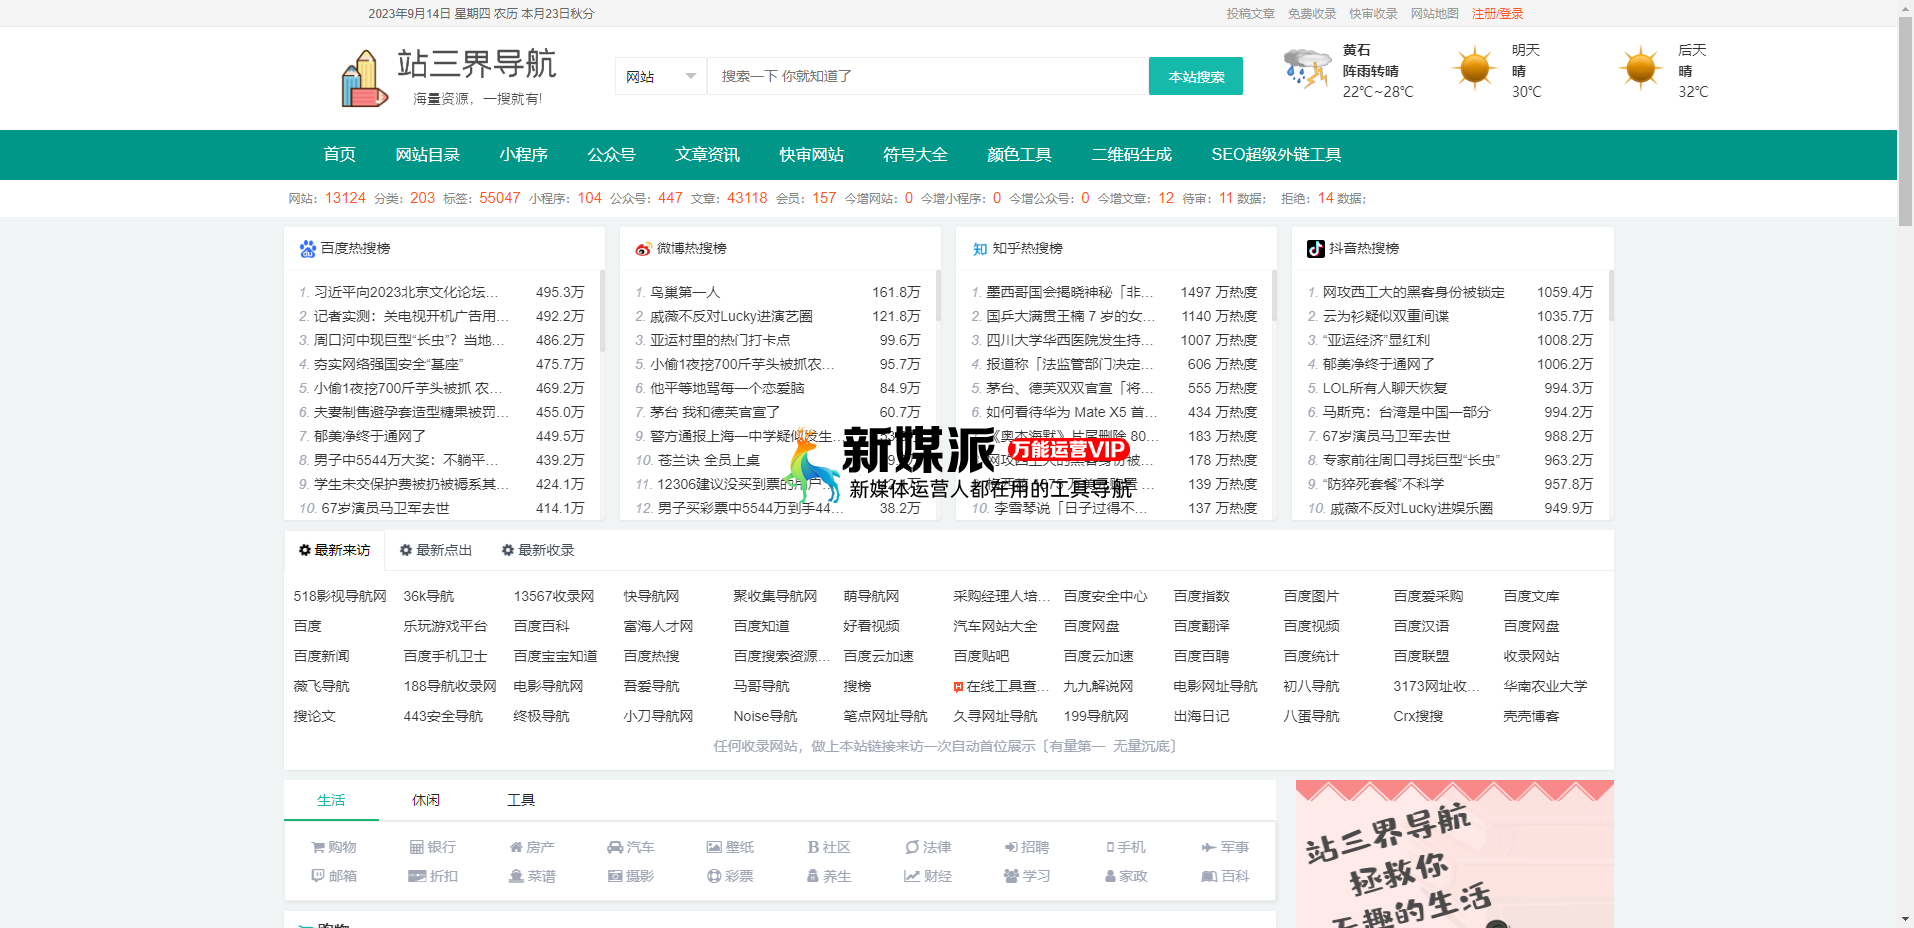This screenshot has height=928, width=1914.
Task: Click the 明天 sunny weather icon
Action: pyautogui.click(x=1474, y=69)
